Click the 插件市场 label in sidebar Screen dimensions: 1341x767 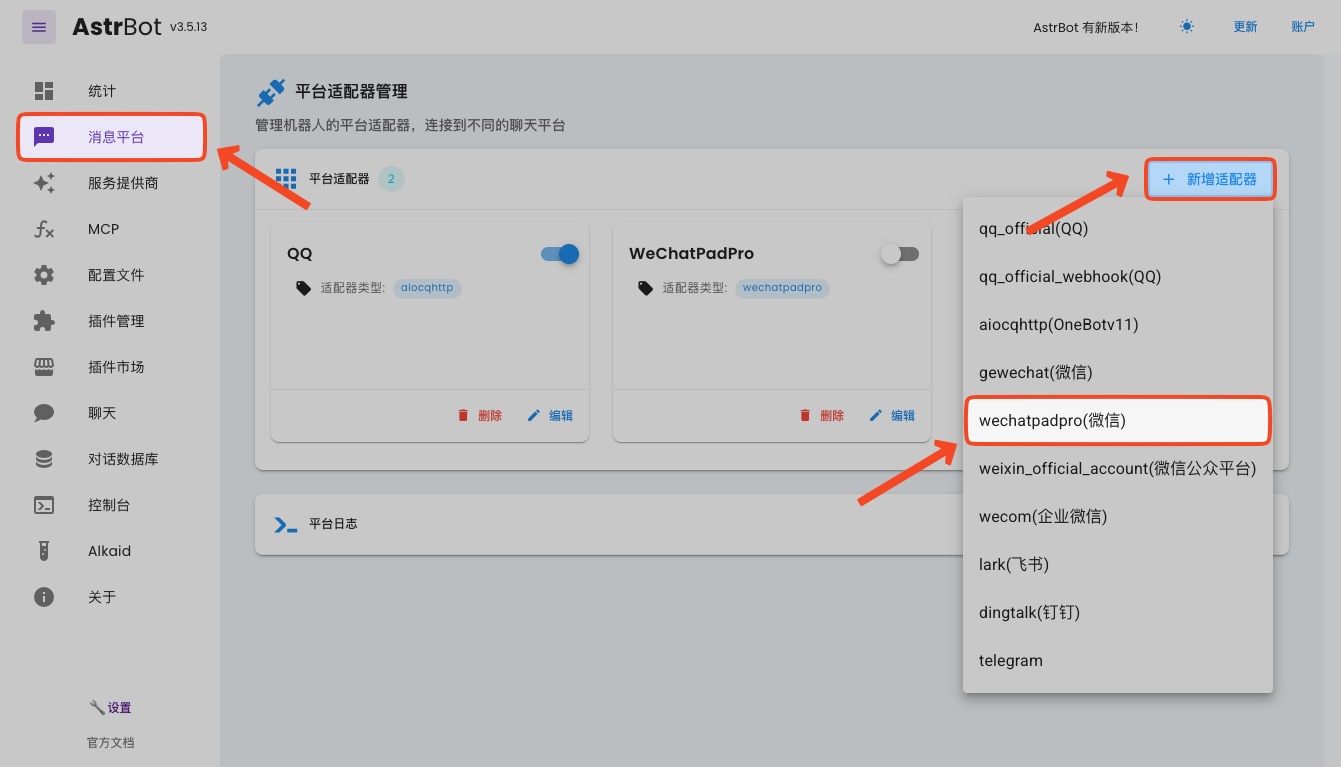(116, 367)
